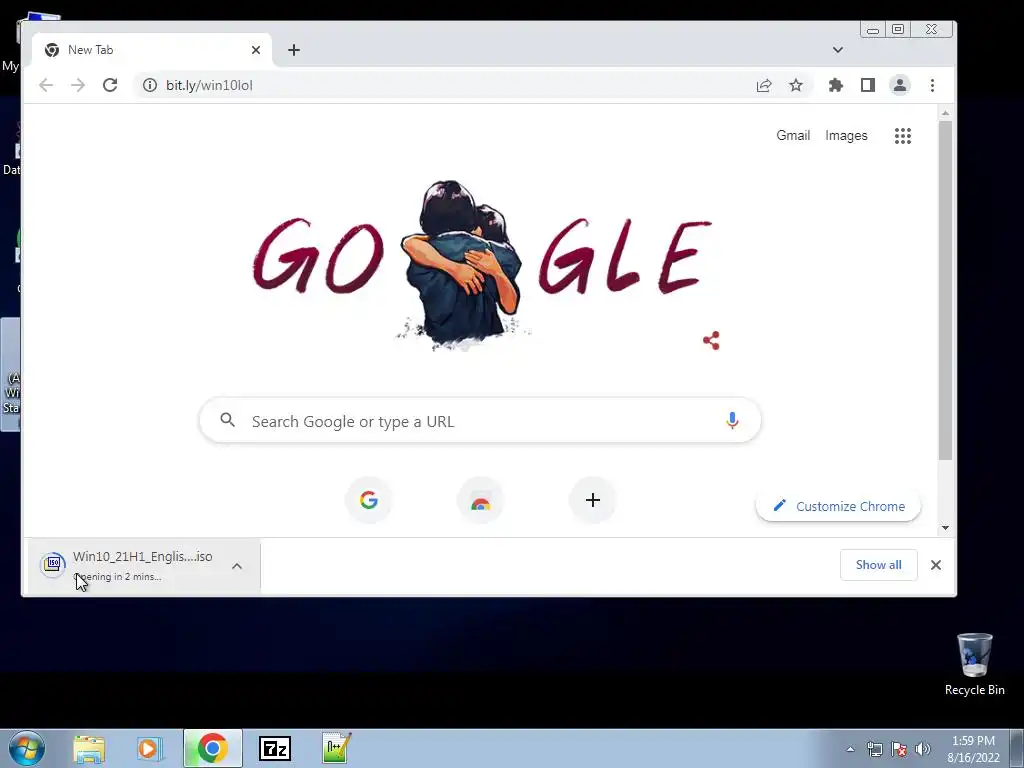The image size is (1024, 768).
Task: Open Windows Explorer from taskbar
Action: tap(89, 748)
